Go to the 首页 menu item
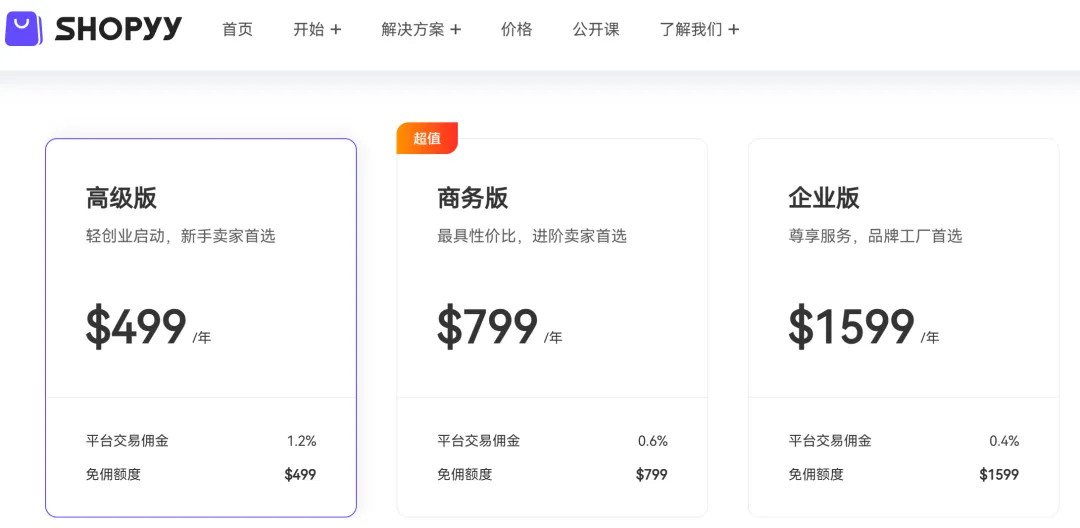The width and height of the screenshot is (1080, 528). click(x=237, y=29)
